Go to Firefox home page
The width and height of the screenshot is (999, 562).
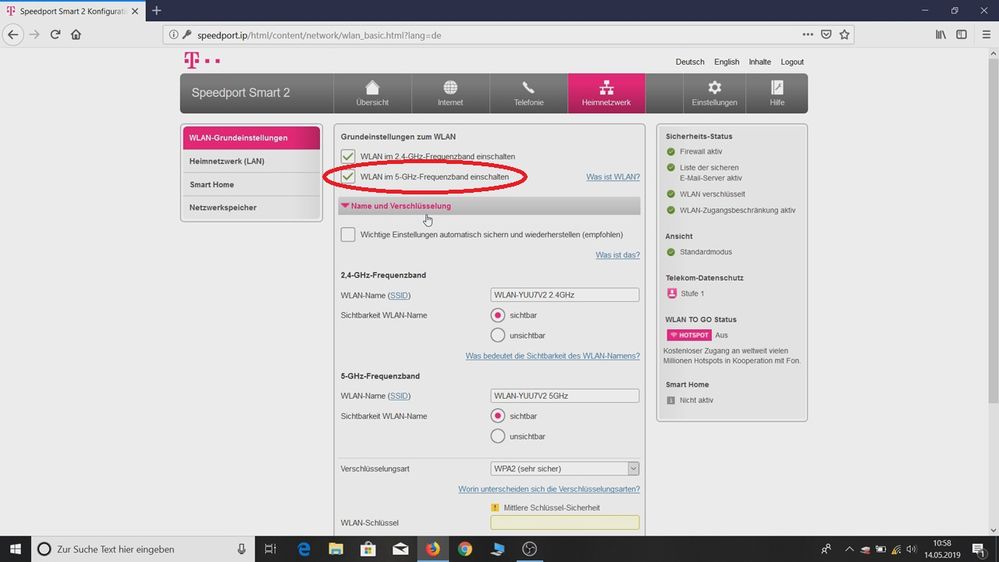tap(76, 34)
